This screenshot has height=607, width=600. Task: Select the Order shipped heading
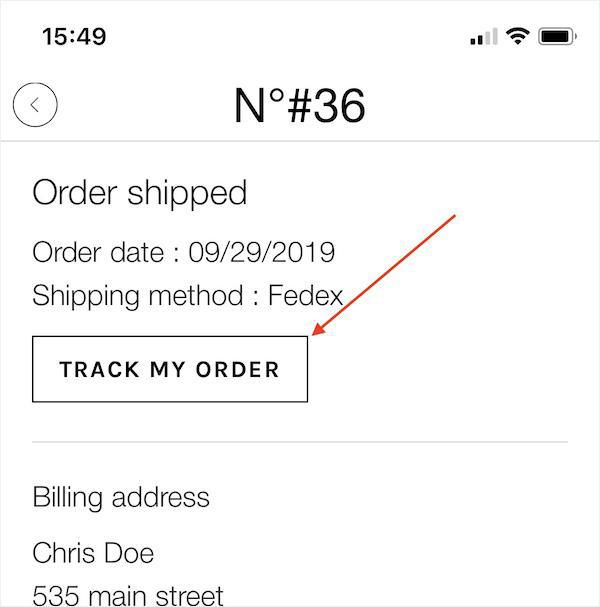139,193
